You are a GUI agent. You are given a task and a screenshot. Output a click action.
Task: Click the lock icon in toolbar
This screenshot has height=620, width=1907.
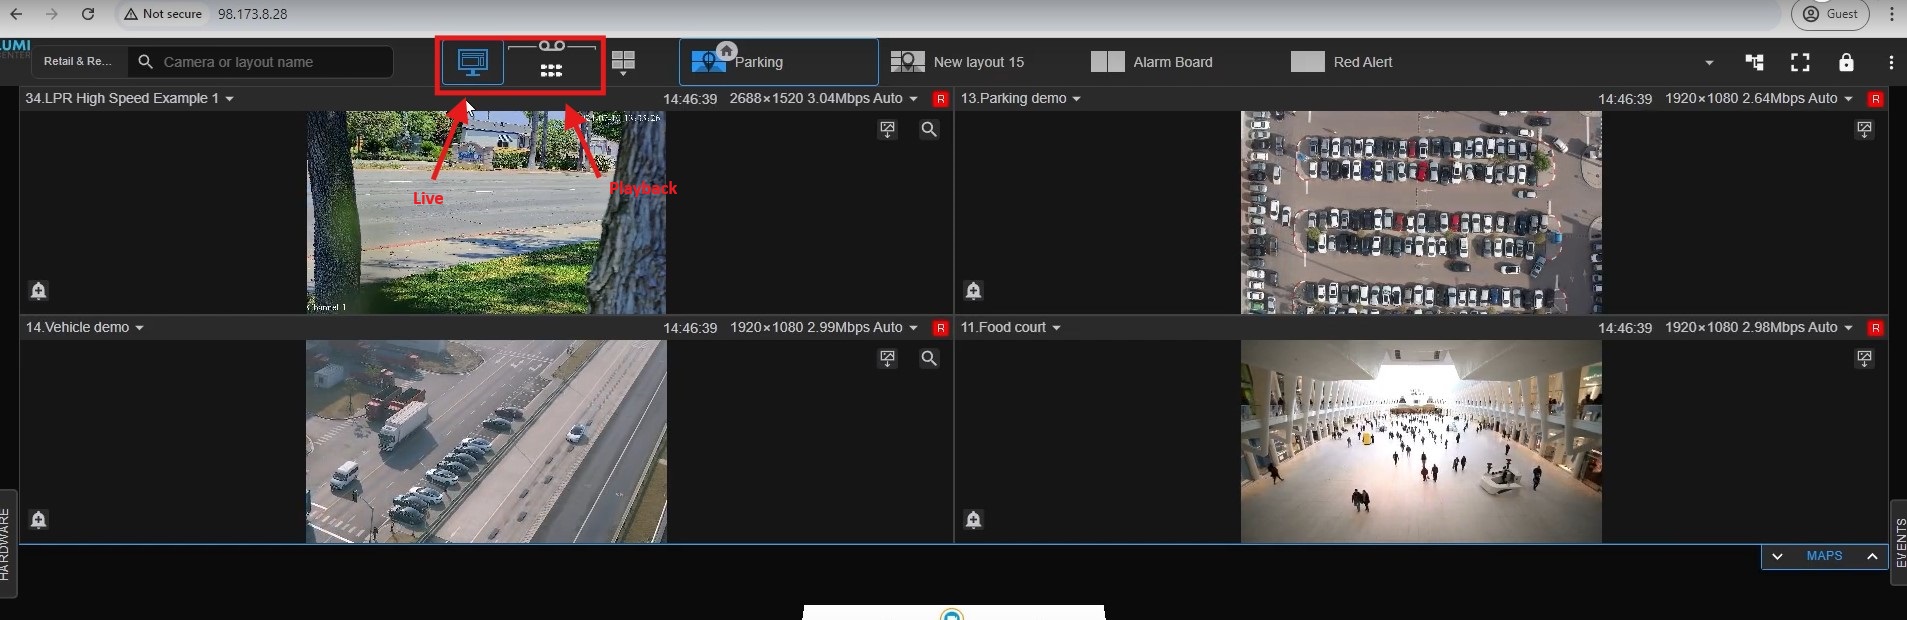(x=1846, y=62)
